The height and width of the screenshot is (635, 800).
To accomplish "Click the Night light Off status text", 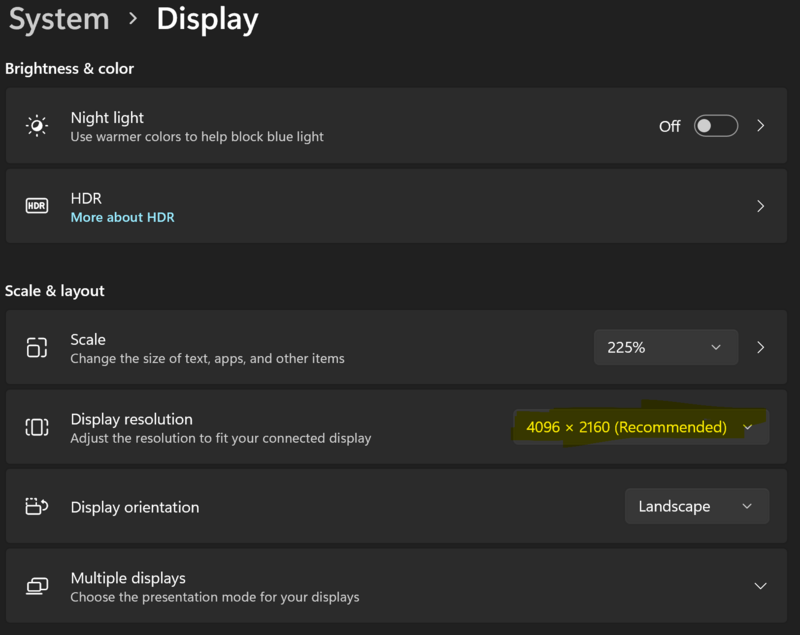I will tap(669, 126).
